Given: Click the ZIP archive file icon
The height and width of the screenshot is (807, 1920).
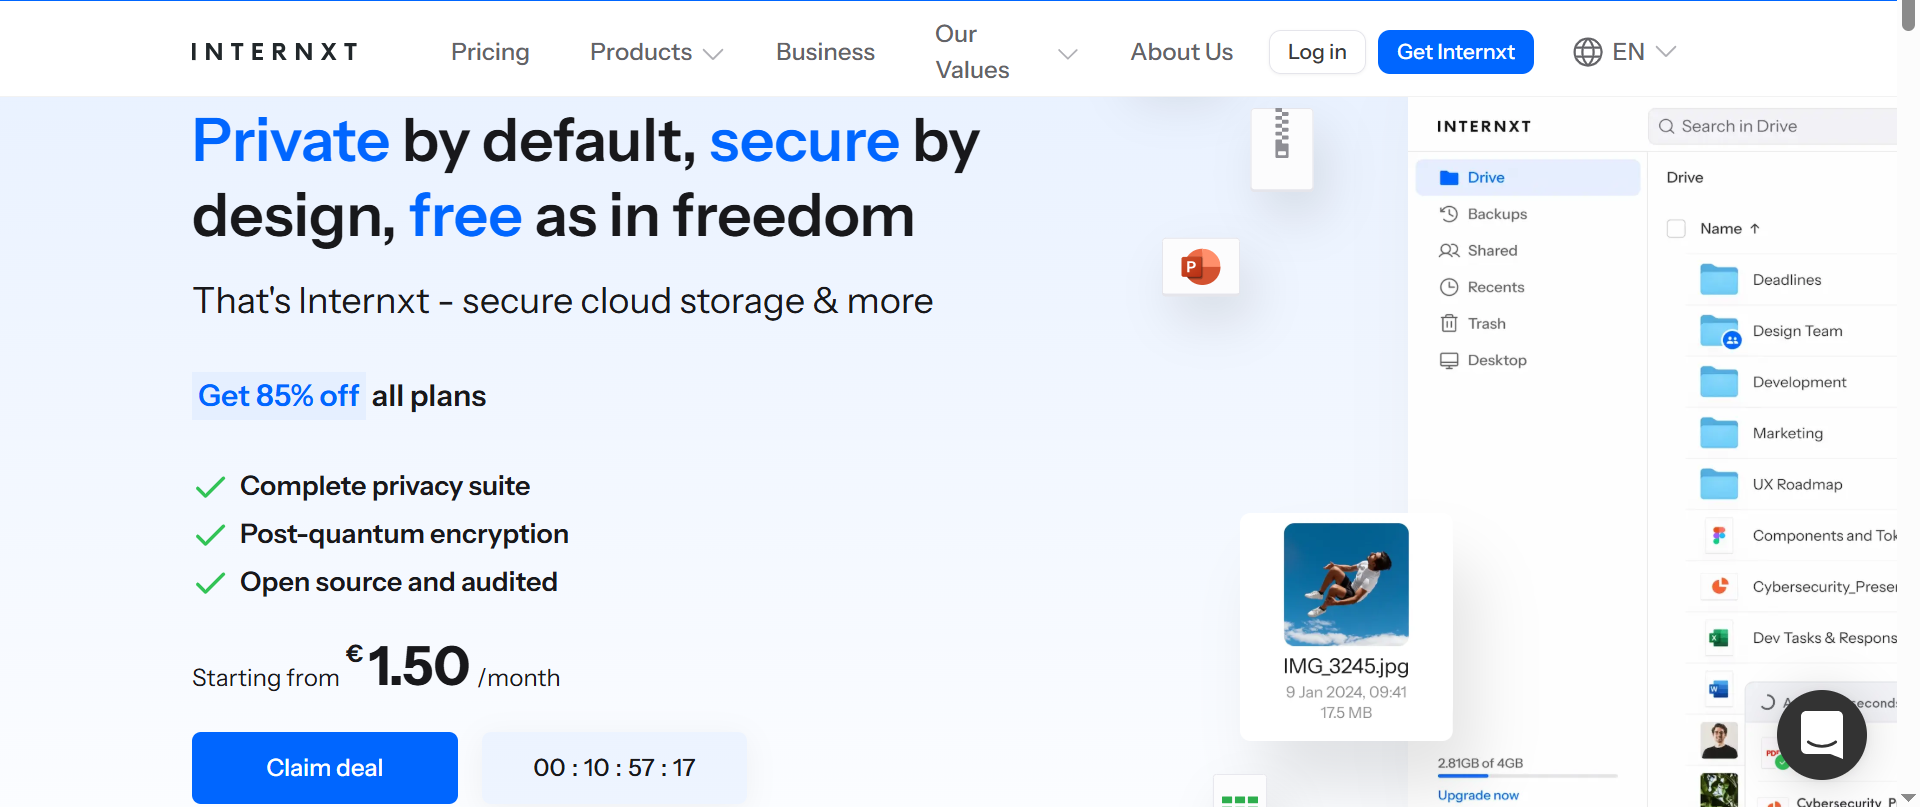Looking at the screenshot, I should click(1281, 148).
